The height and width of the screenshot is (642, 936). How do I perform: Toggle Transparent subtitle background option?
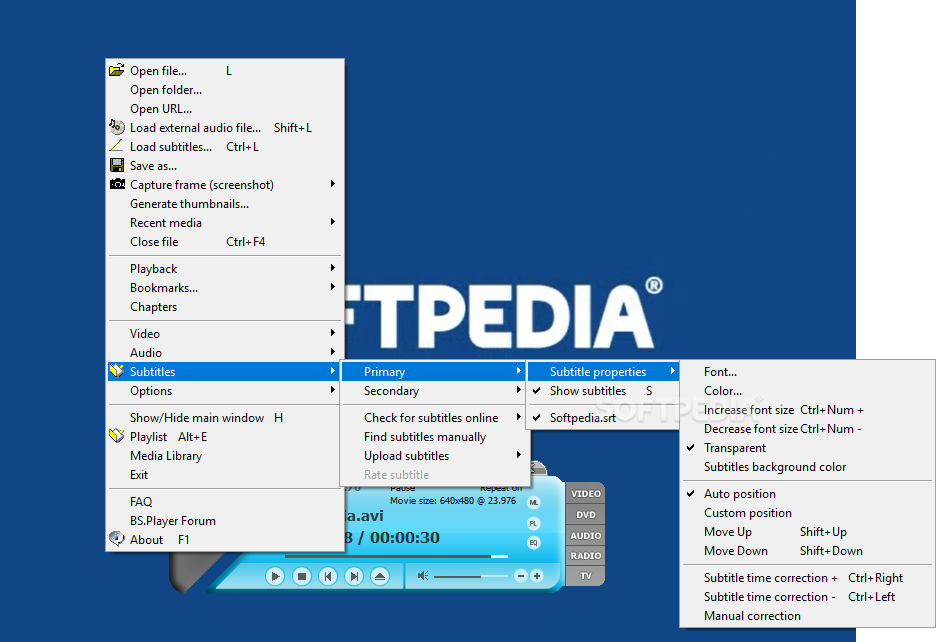[808, 448]
